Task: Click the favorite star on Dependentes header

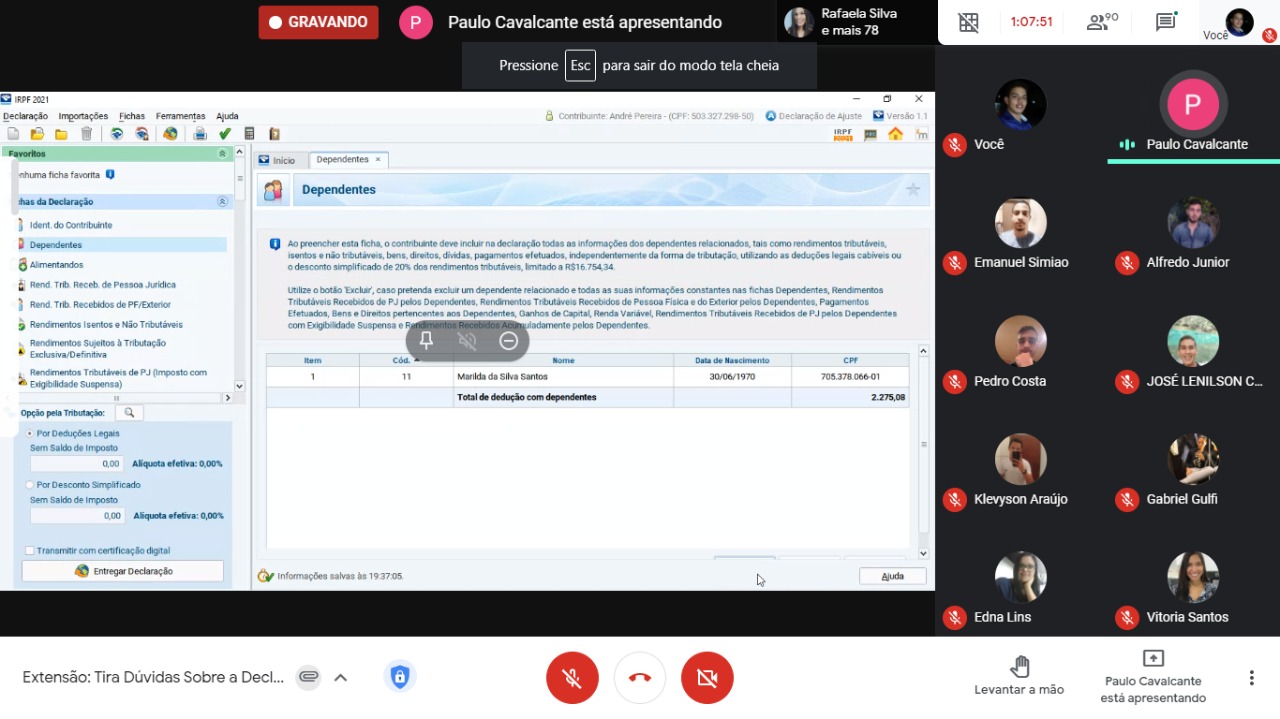Action: [912, 190]
